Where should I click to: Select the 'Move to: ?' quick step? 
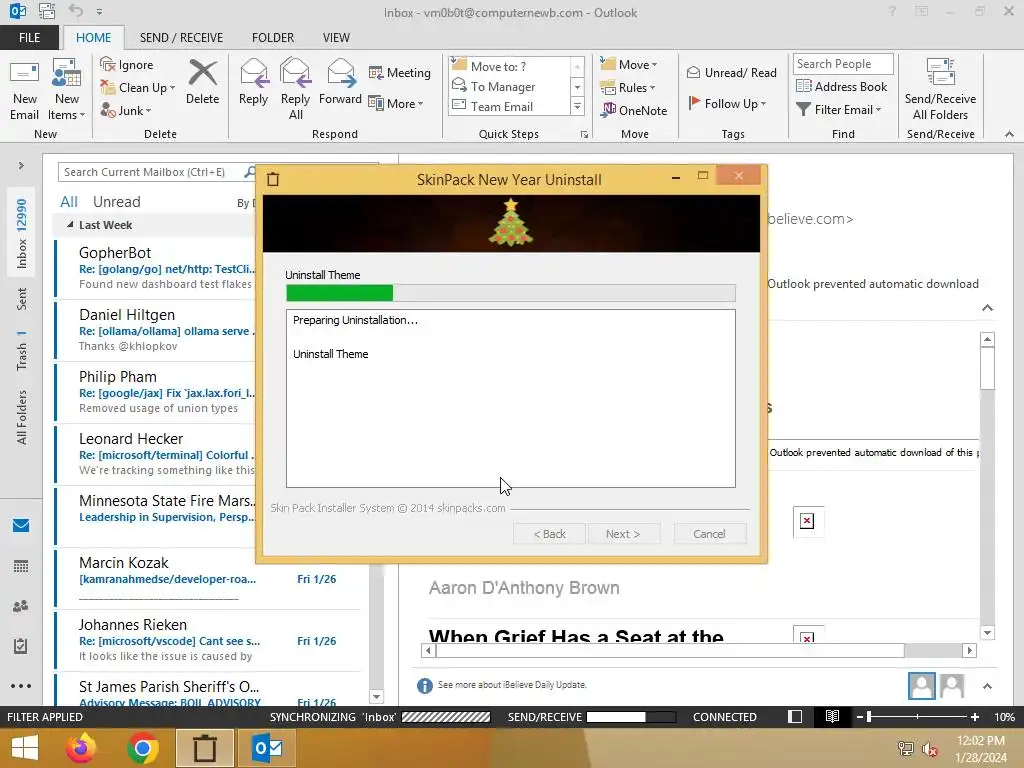pos(510,67)
